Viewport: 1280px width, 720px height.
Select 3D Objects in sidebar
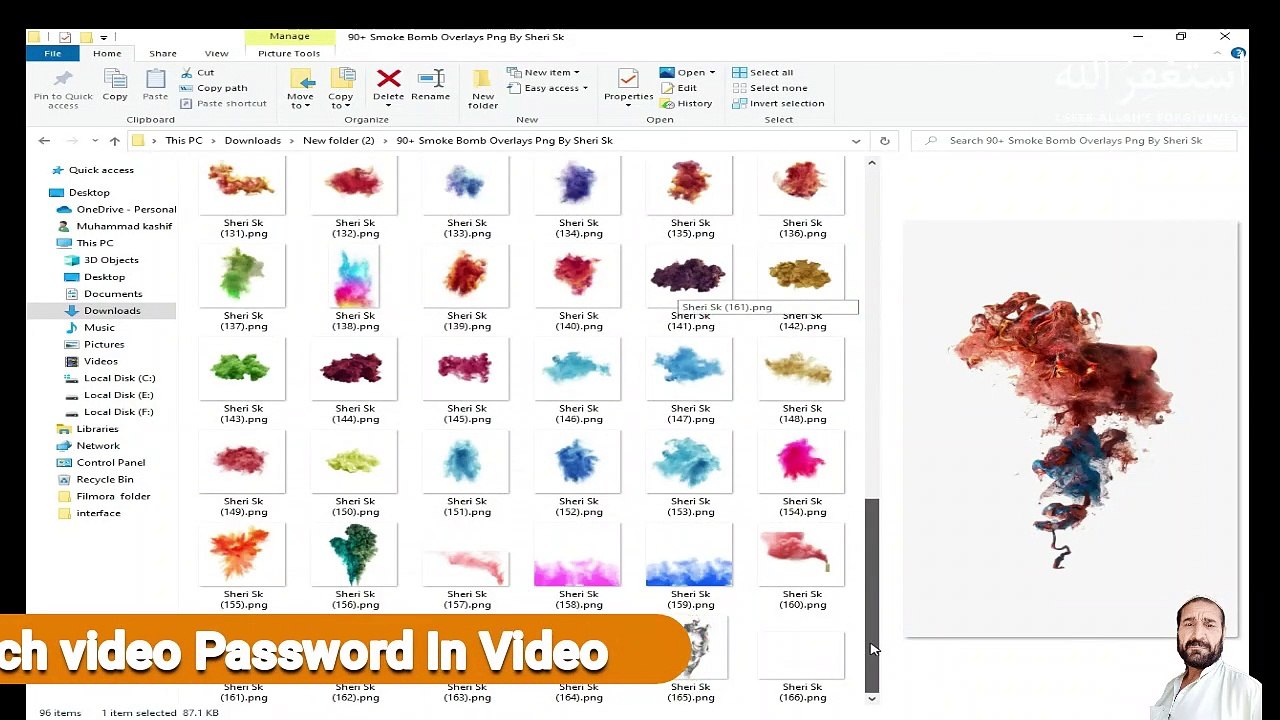[x=111, y=260]
